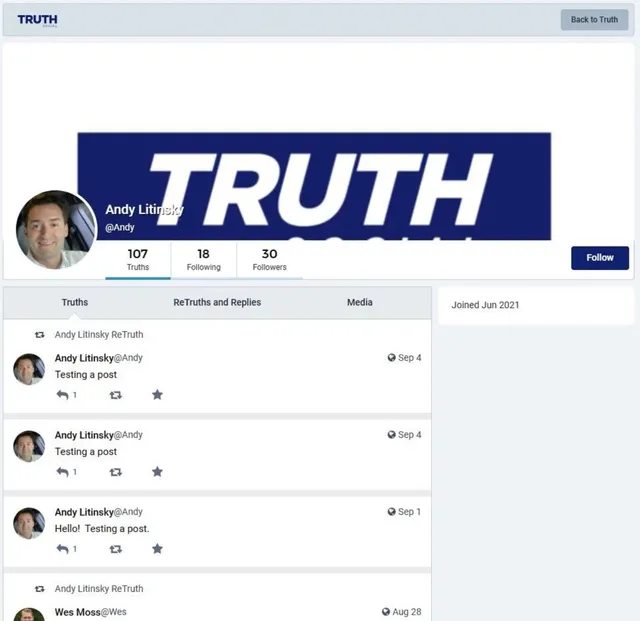Favorite the retruthed Sep 4 'Testing a post'

[x=157, y=395]
